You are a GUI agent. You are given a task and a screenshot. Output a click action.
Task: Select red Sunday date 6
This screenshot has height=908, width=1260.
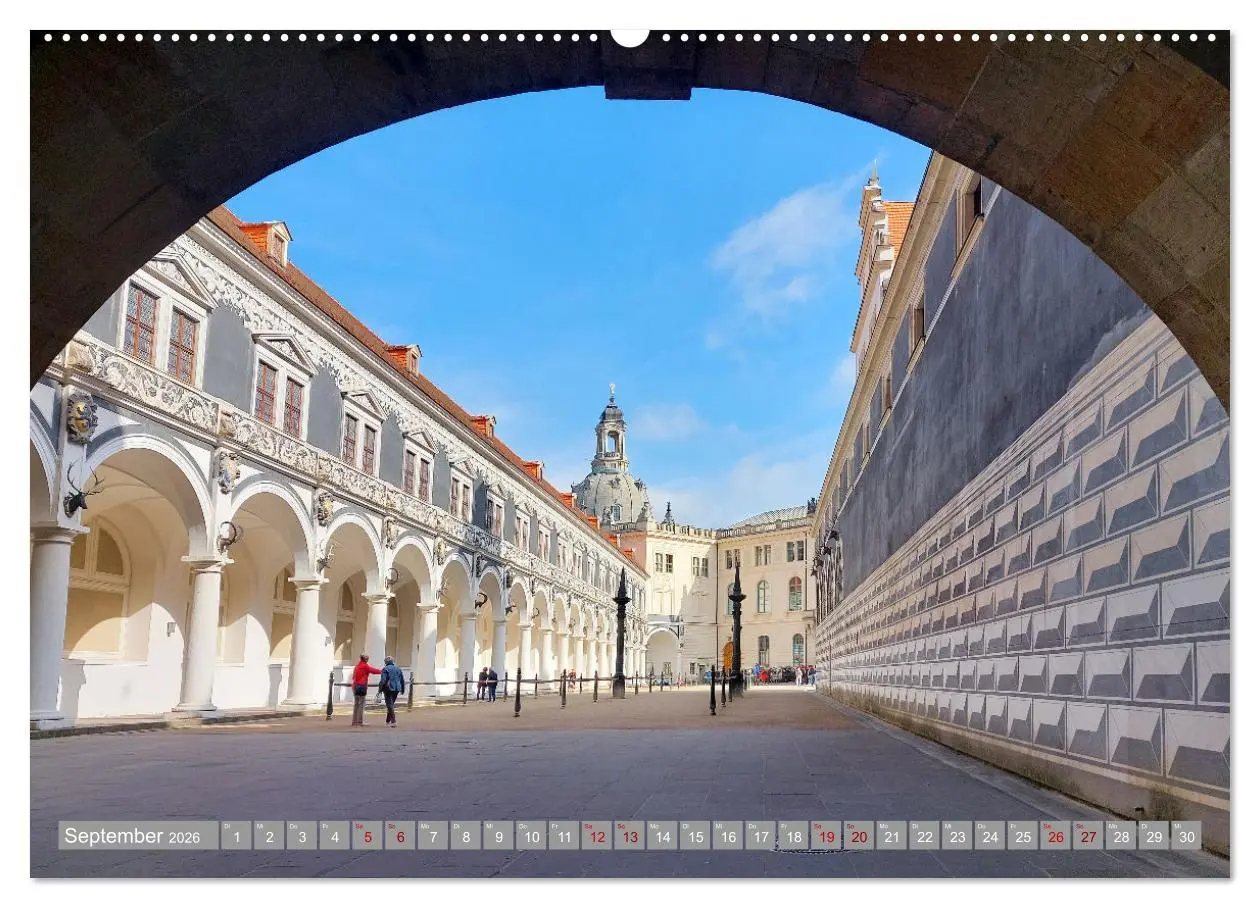[x=400, y=836]
